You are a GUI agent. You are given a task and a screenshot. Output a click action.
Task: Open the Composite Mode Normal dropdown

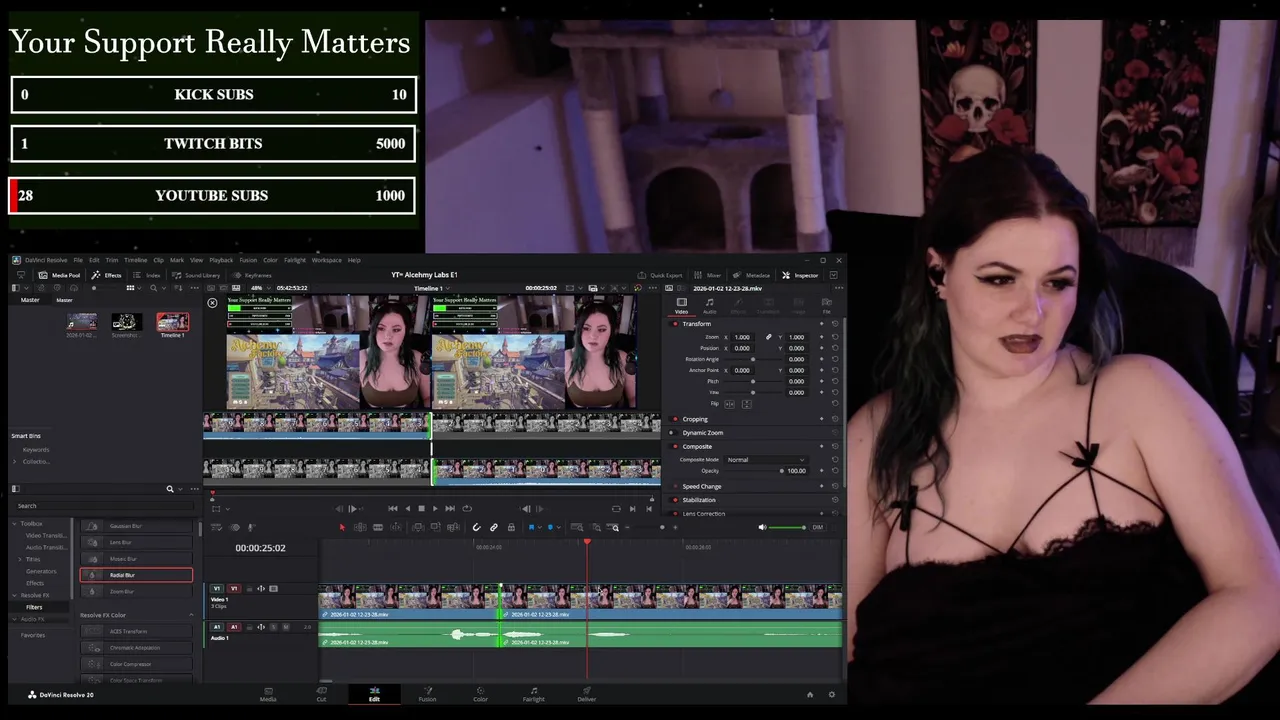pos(766,459)
